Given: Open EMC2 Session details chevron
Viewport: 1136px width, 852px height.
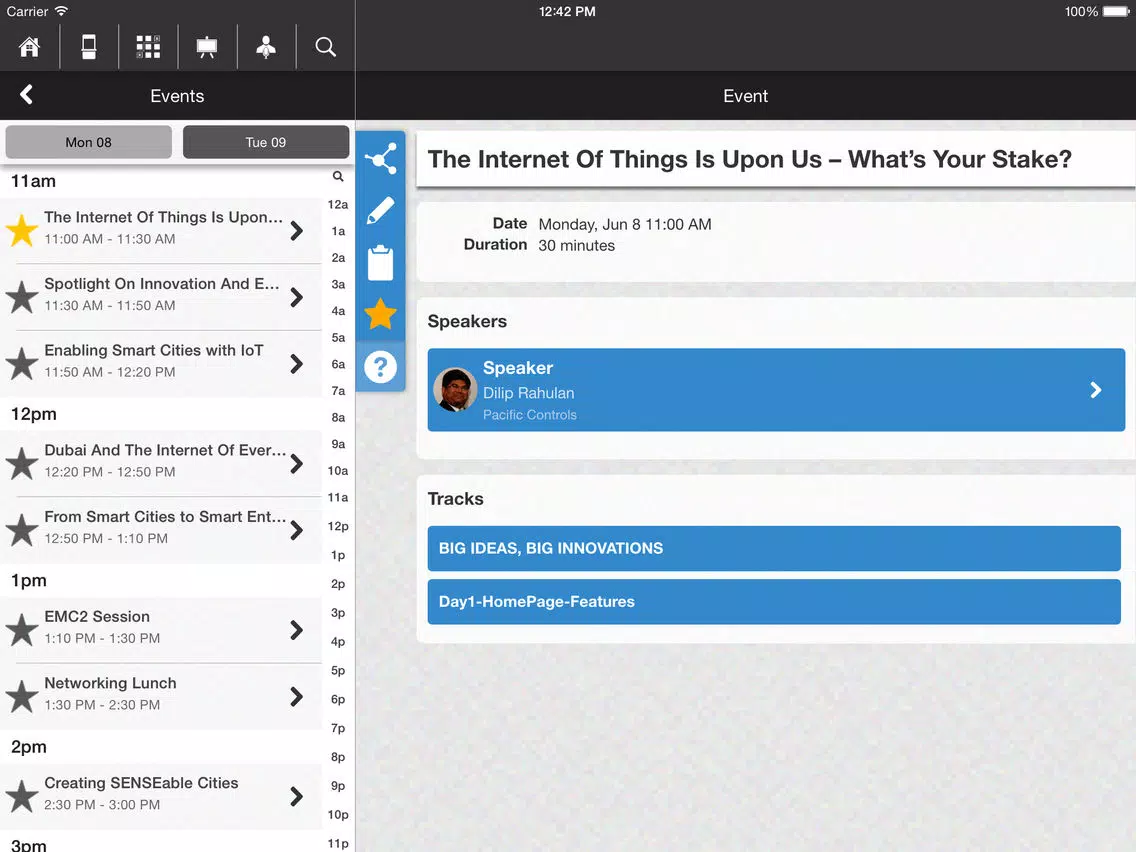Looking at the screenshot, I should coord(296,630).
